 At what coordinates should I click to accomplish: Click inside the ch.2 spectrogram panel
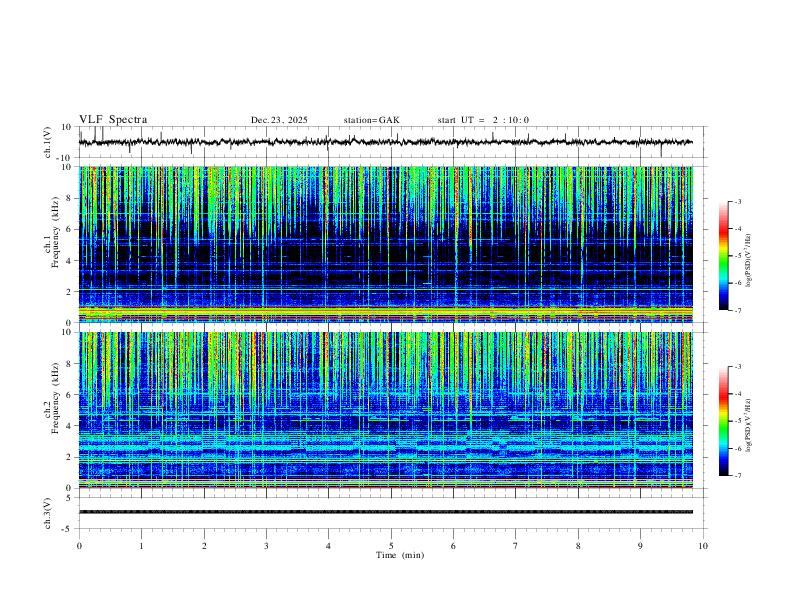tap(386, 410)
